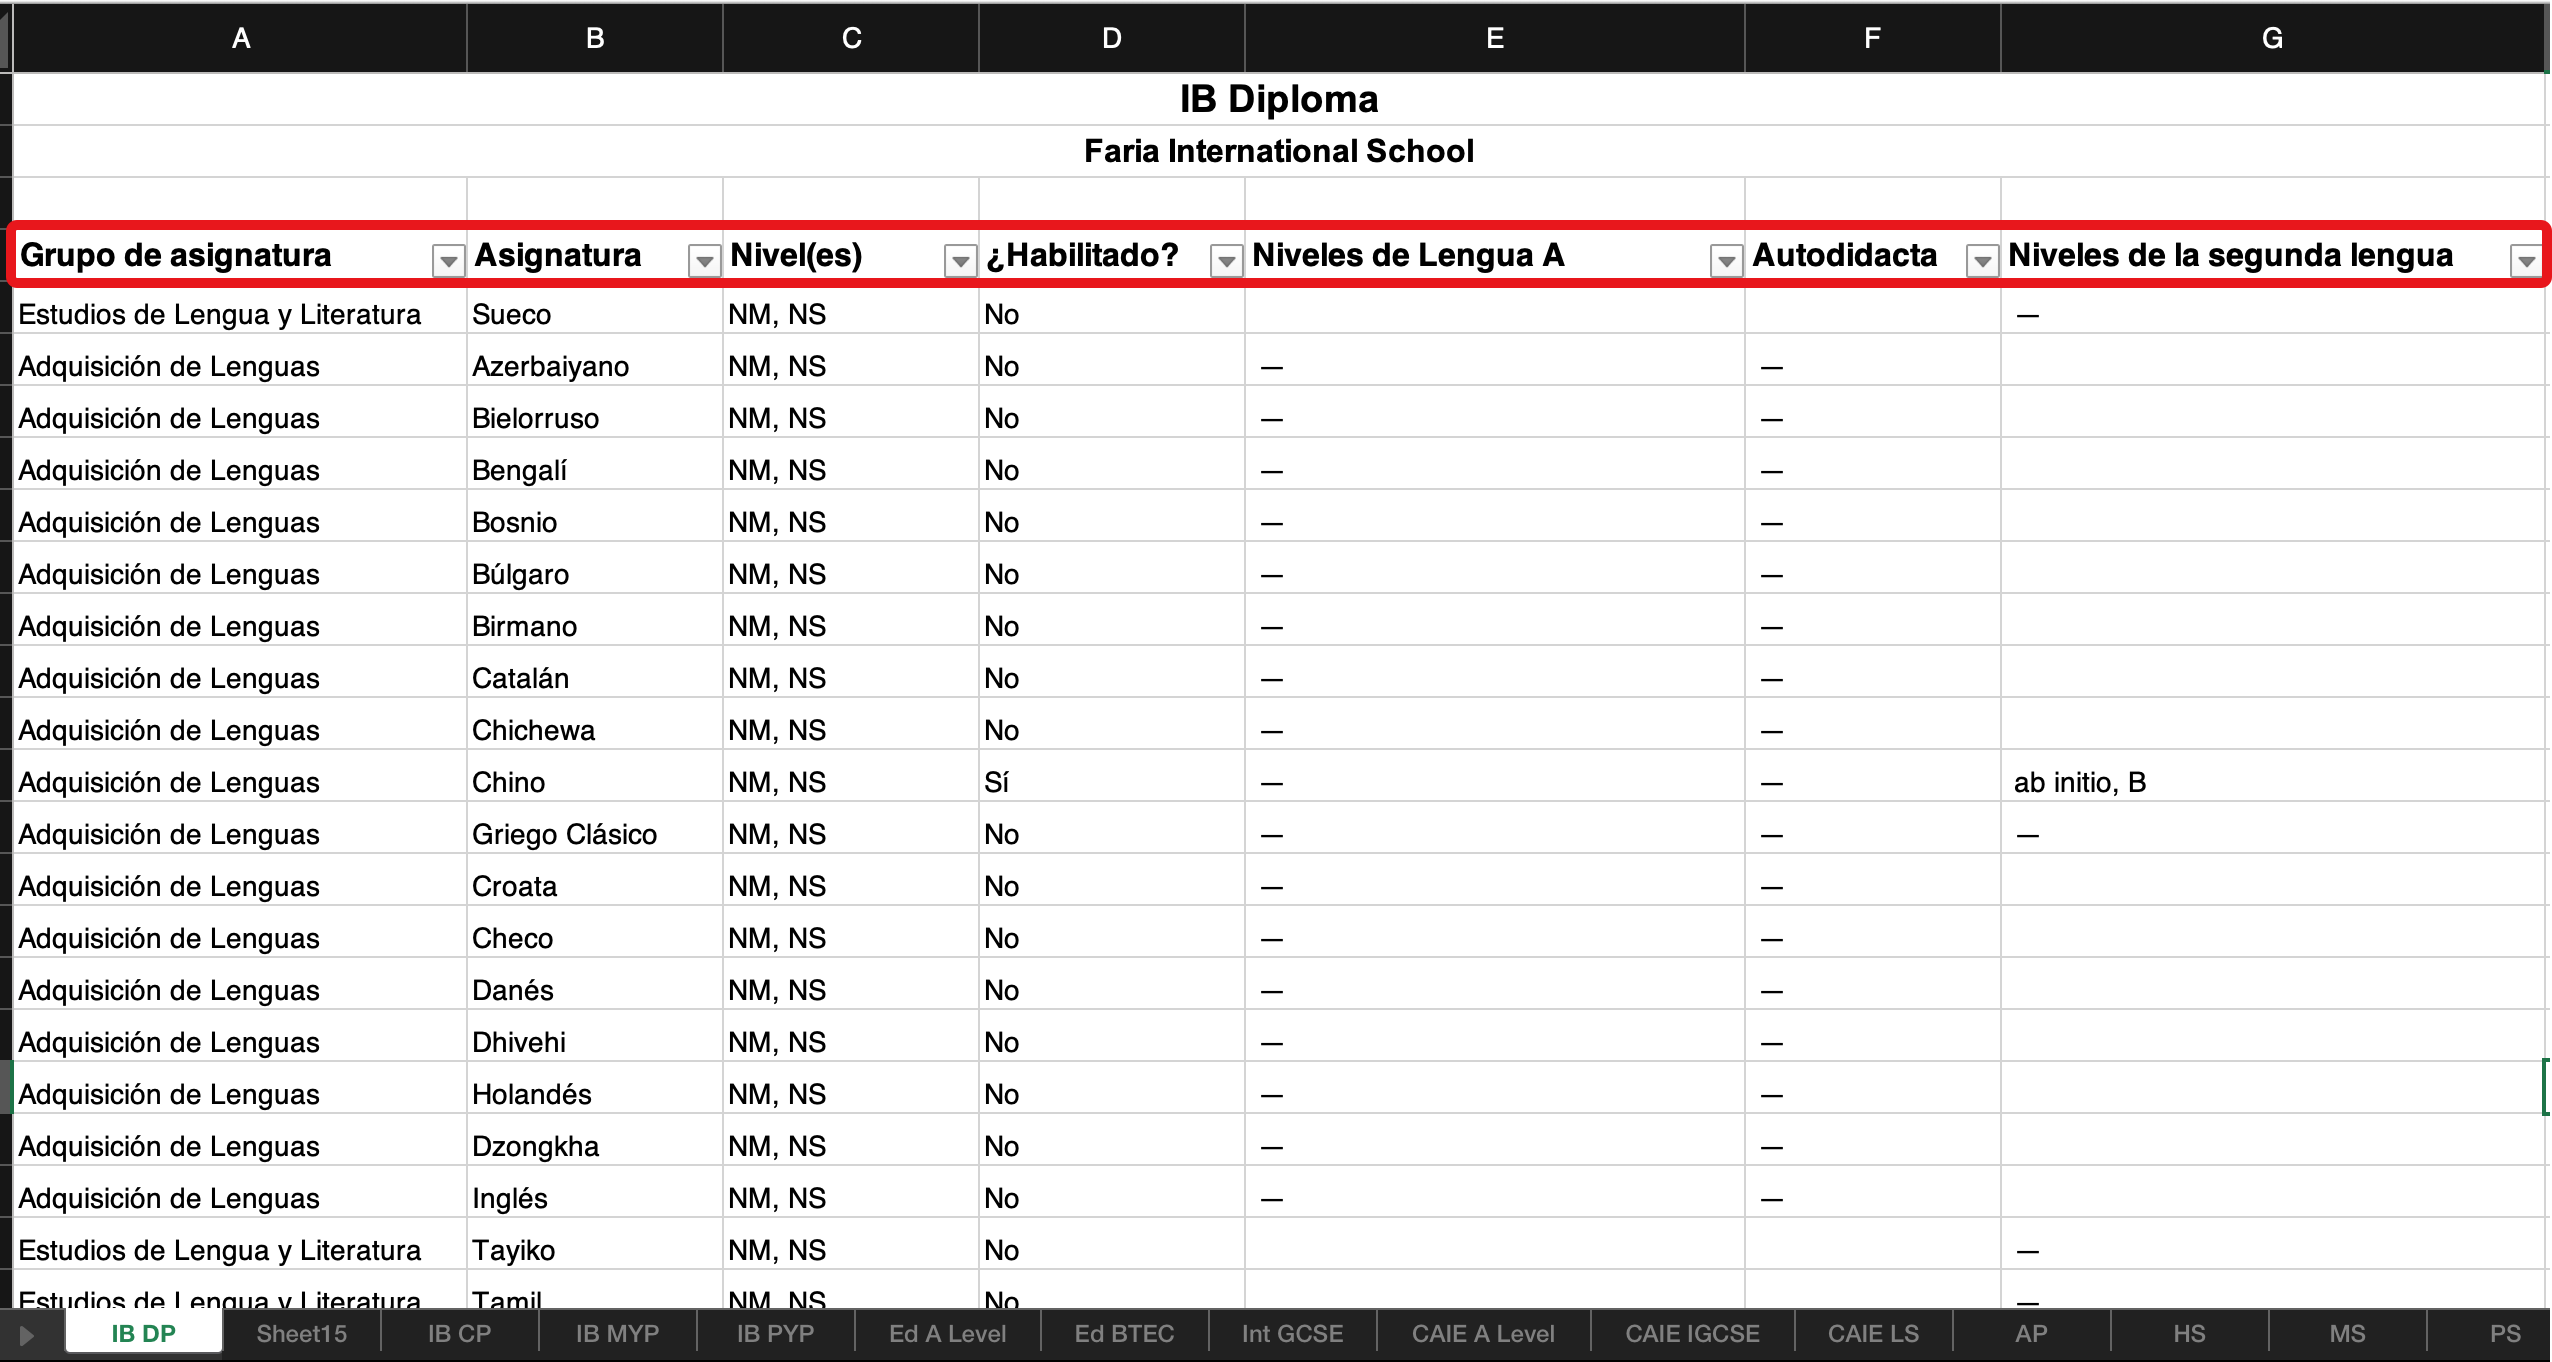This screenshot has width=2552, height=1362.
Task: Open the ¿Habilitado? filter arrow
Action: [1226, 261]
